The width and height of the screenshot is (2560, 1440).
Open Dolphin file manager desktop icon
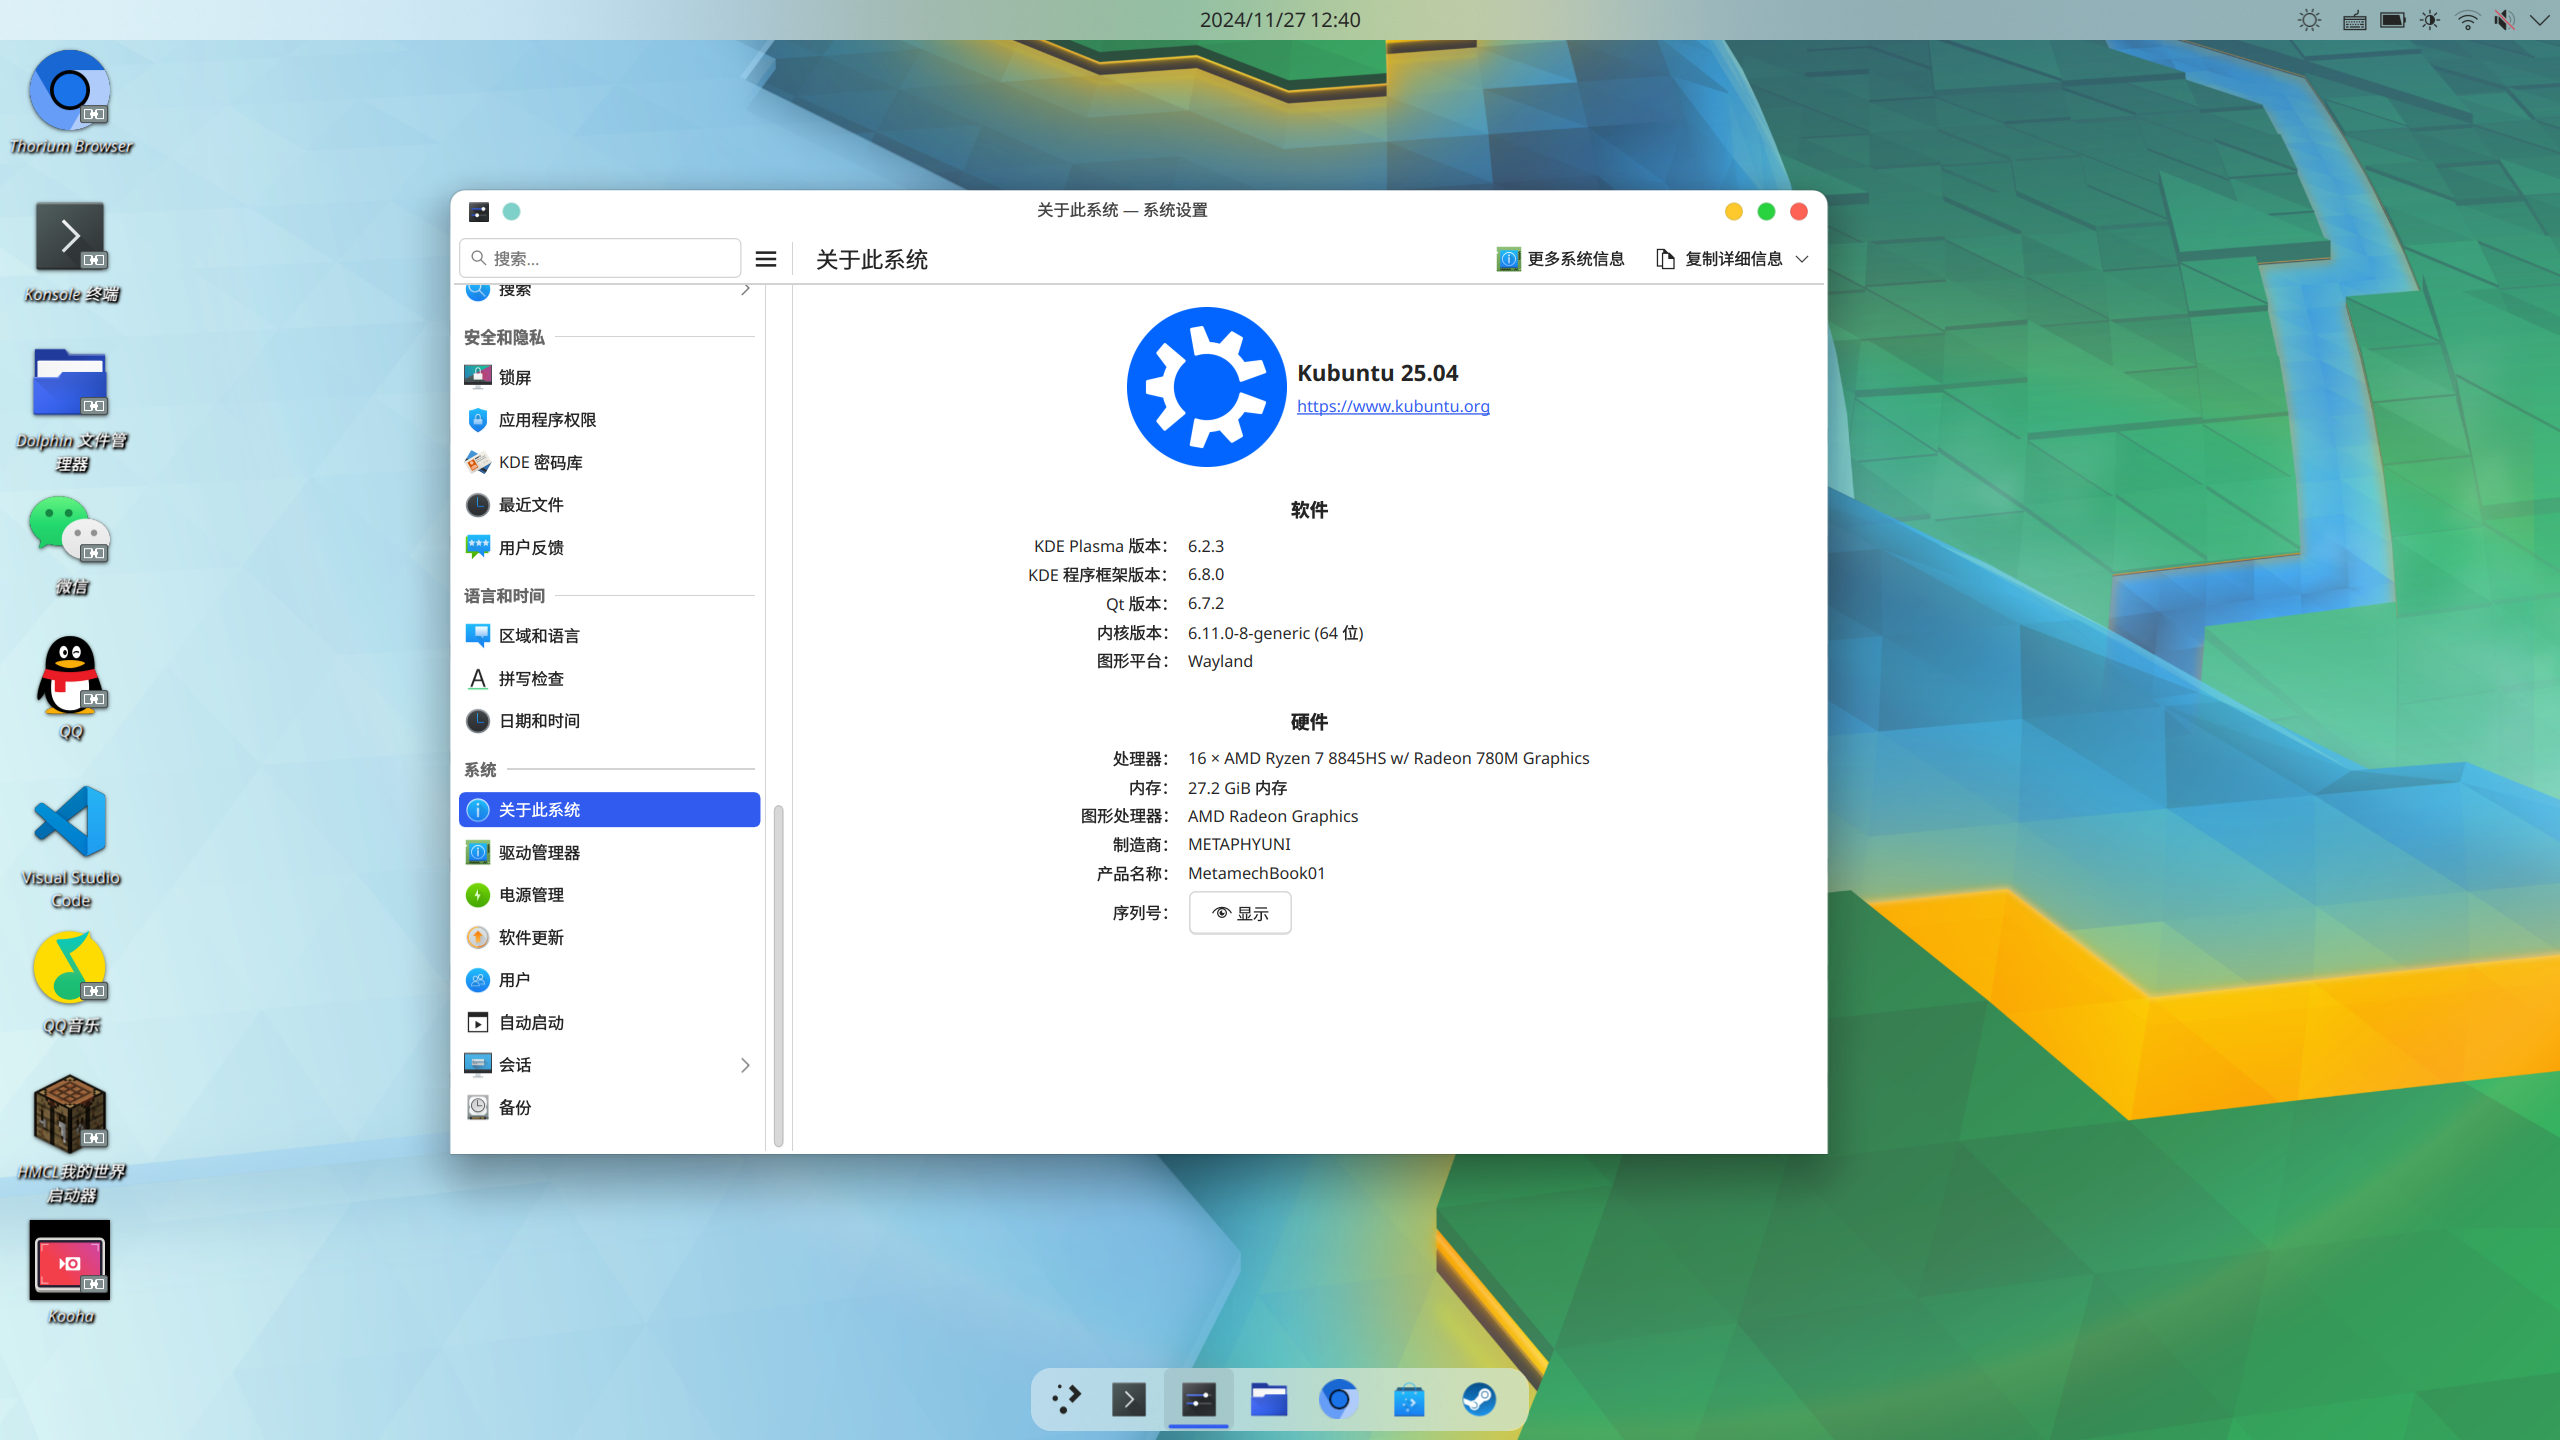coord(70,382)
